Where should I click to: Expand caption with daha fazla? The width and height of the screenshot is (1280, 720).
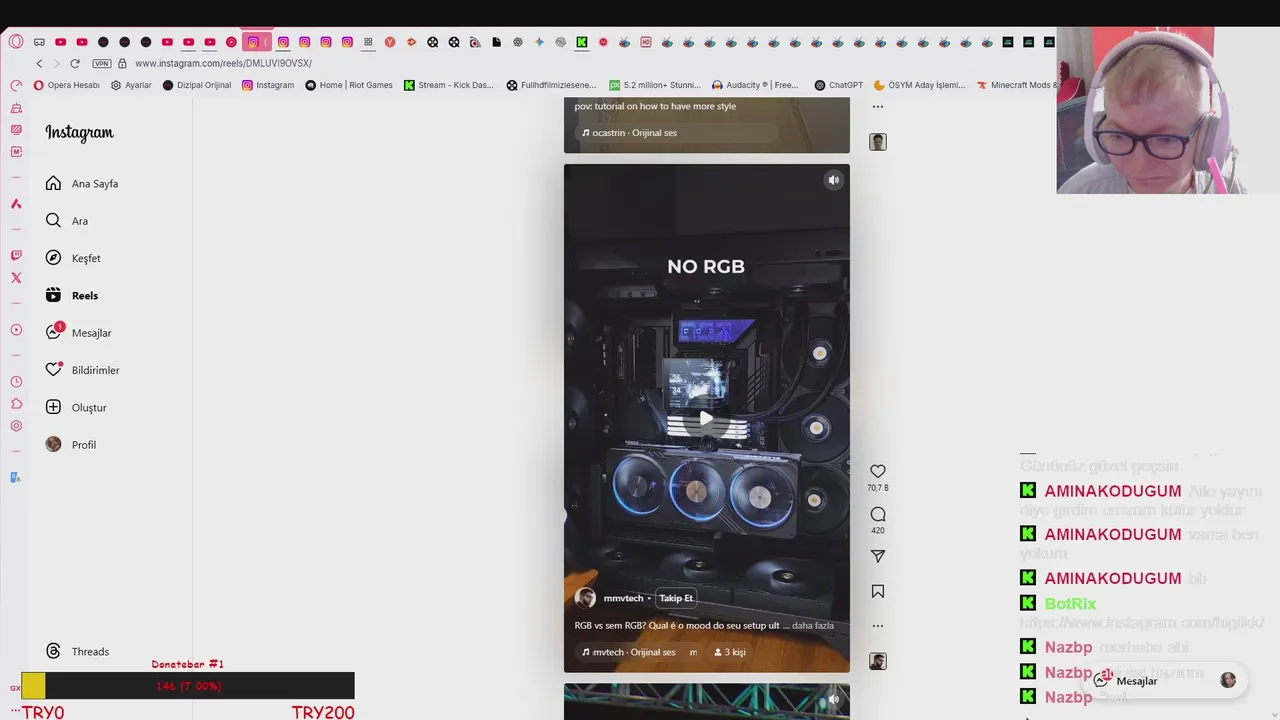(813, 625)
